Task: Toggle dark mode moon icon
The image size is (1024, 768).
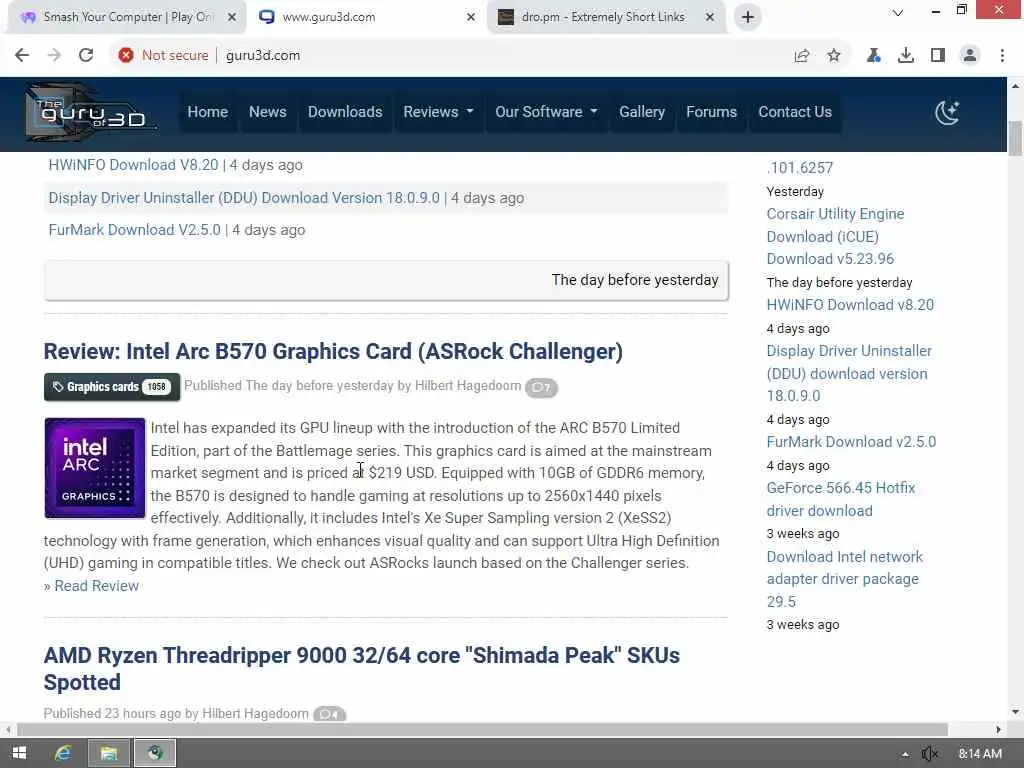Action: pyautogui.click(x=947, y=112)
